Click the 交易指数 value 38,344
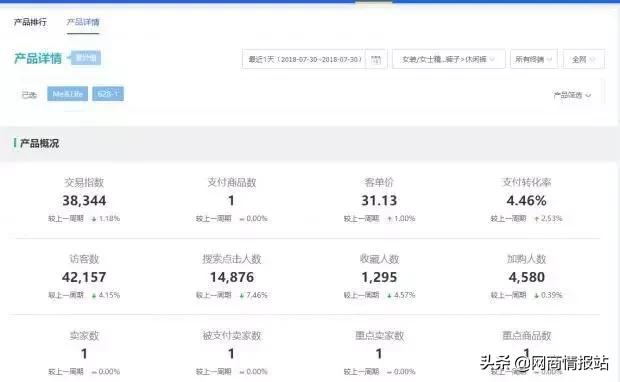 (x=84, y=200)
